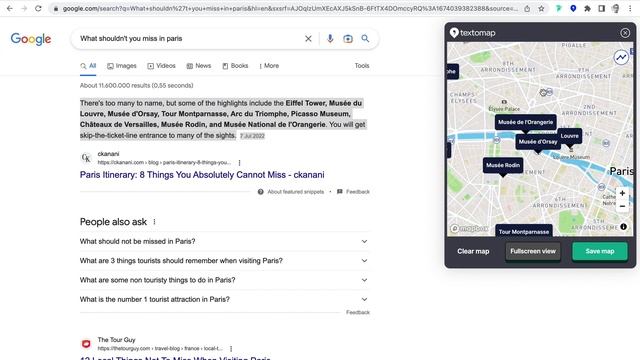Select the Musée Rodin map marker

coord(503,165)
